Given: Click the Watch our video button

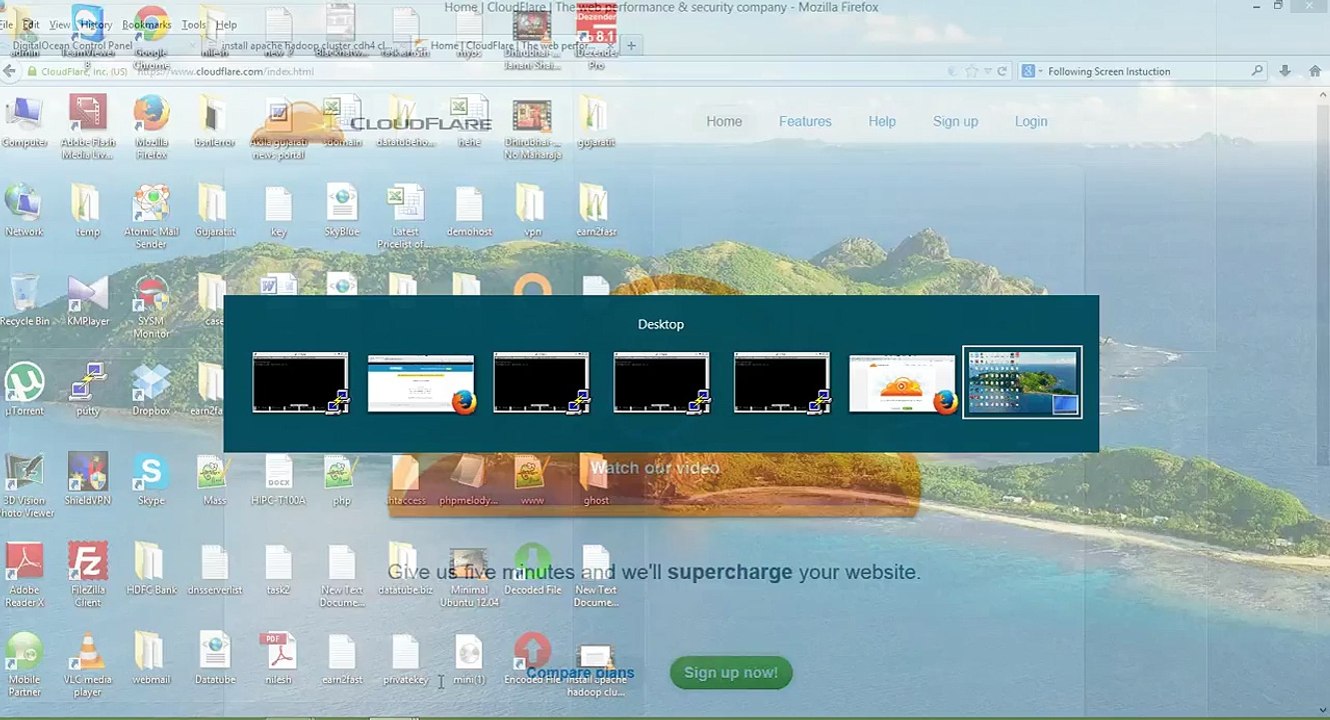Looking at the screenshot, I should (654, 468).
